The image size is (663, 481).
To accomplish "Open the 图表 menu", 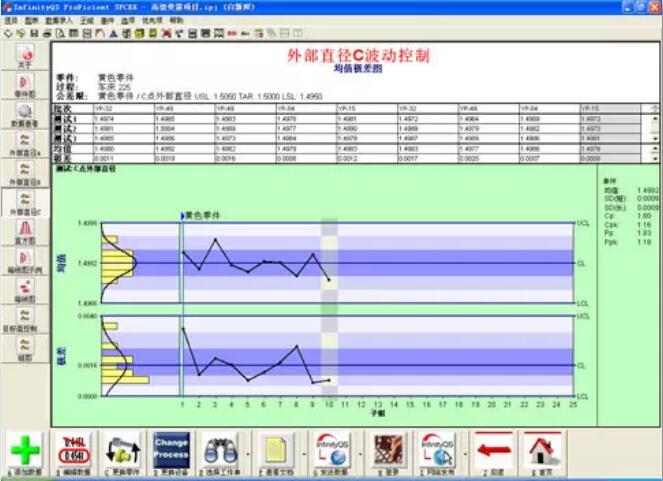I will [32, 20].
